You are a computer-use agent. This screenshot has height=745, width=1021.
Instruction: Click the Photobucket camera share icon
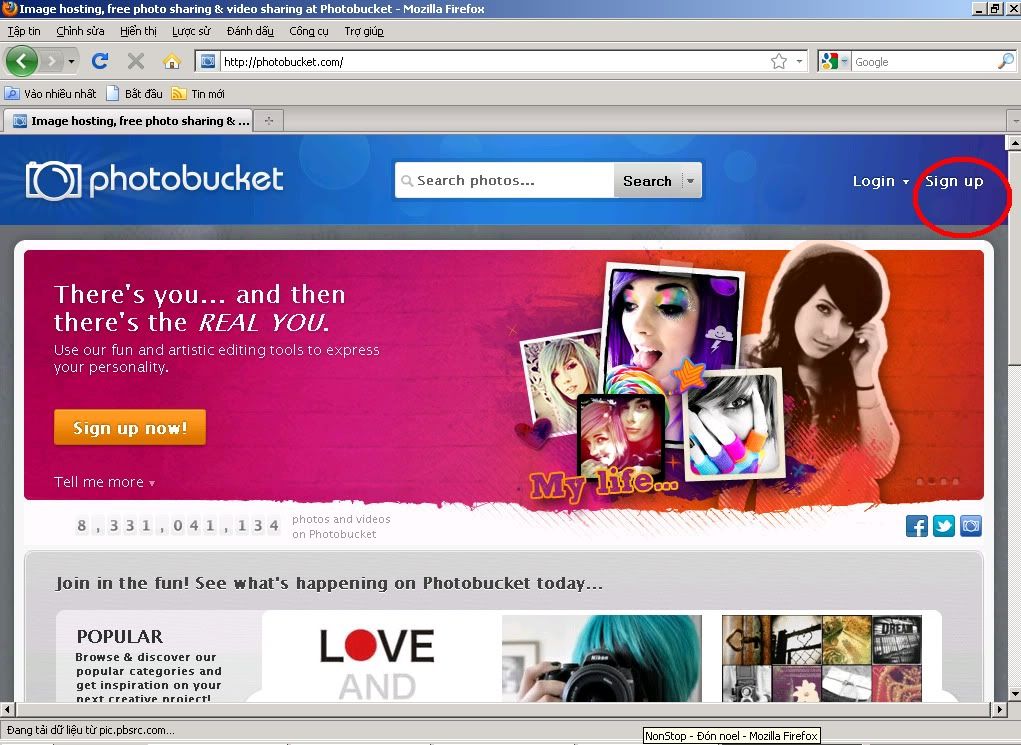click(970, 526)
